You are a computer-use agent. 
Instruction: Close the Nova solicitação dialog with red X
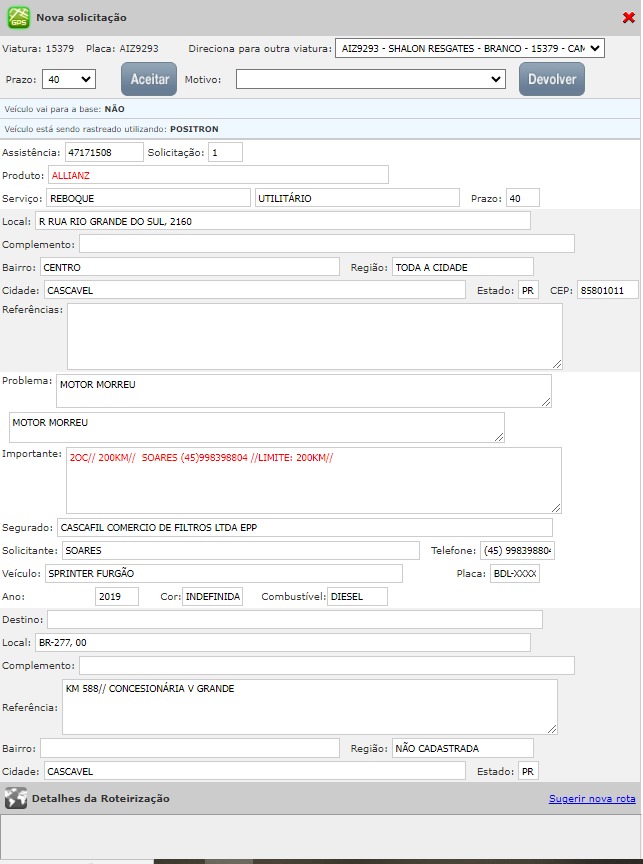(628, 17)
